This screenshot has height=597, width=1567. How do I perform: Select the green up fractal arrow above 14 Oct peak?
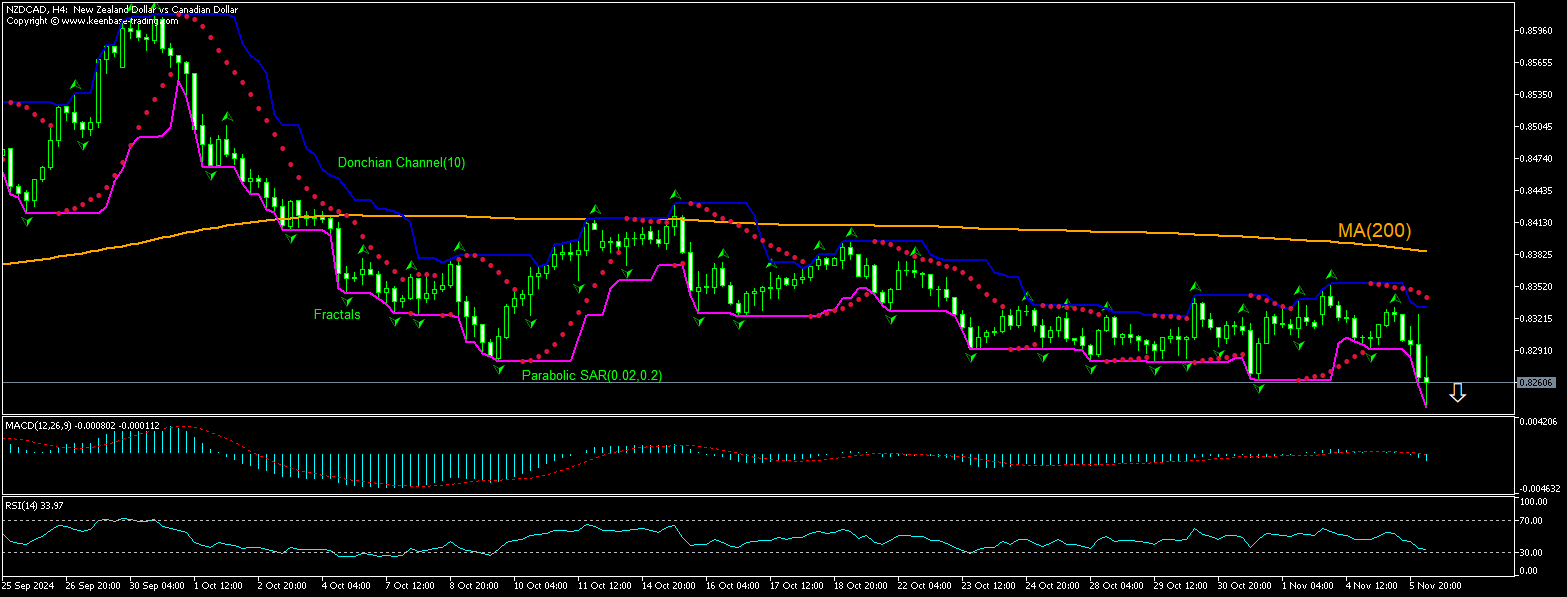676,192
